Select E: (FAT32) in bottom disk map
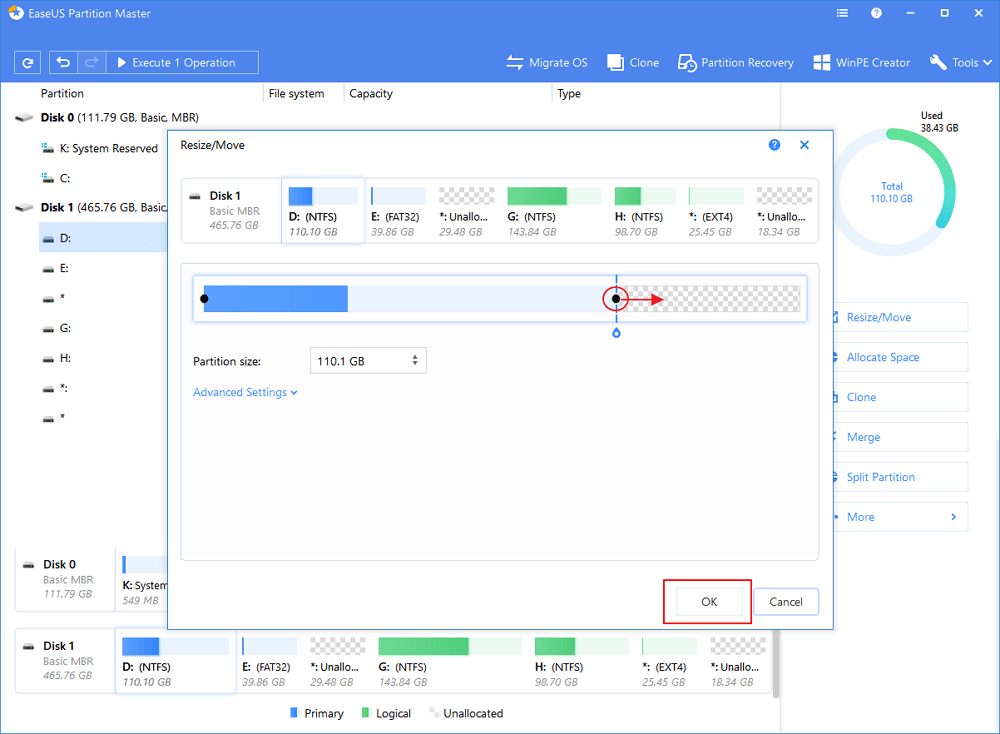The image size is (1000, 734). coord(268,663)
